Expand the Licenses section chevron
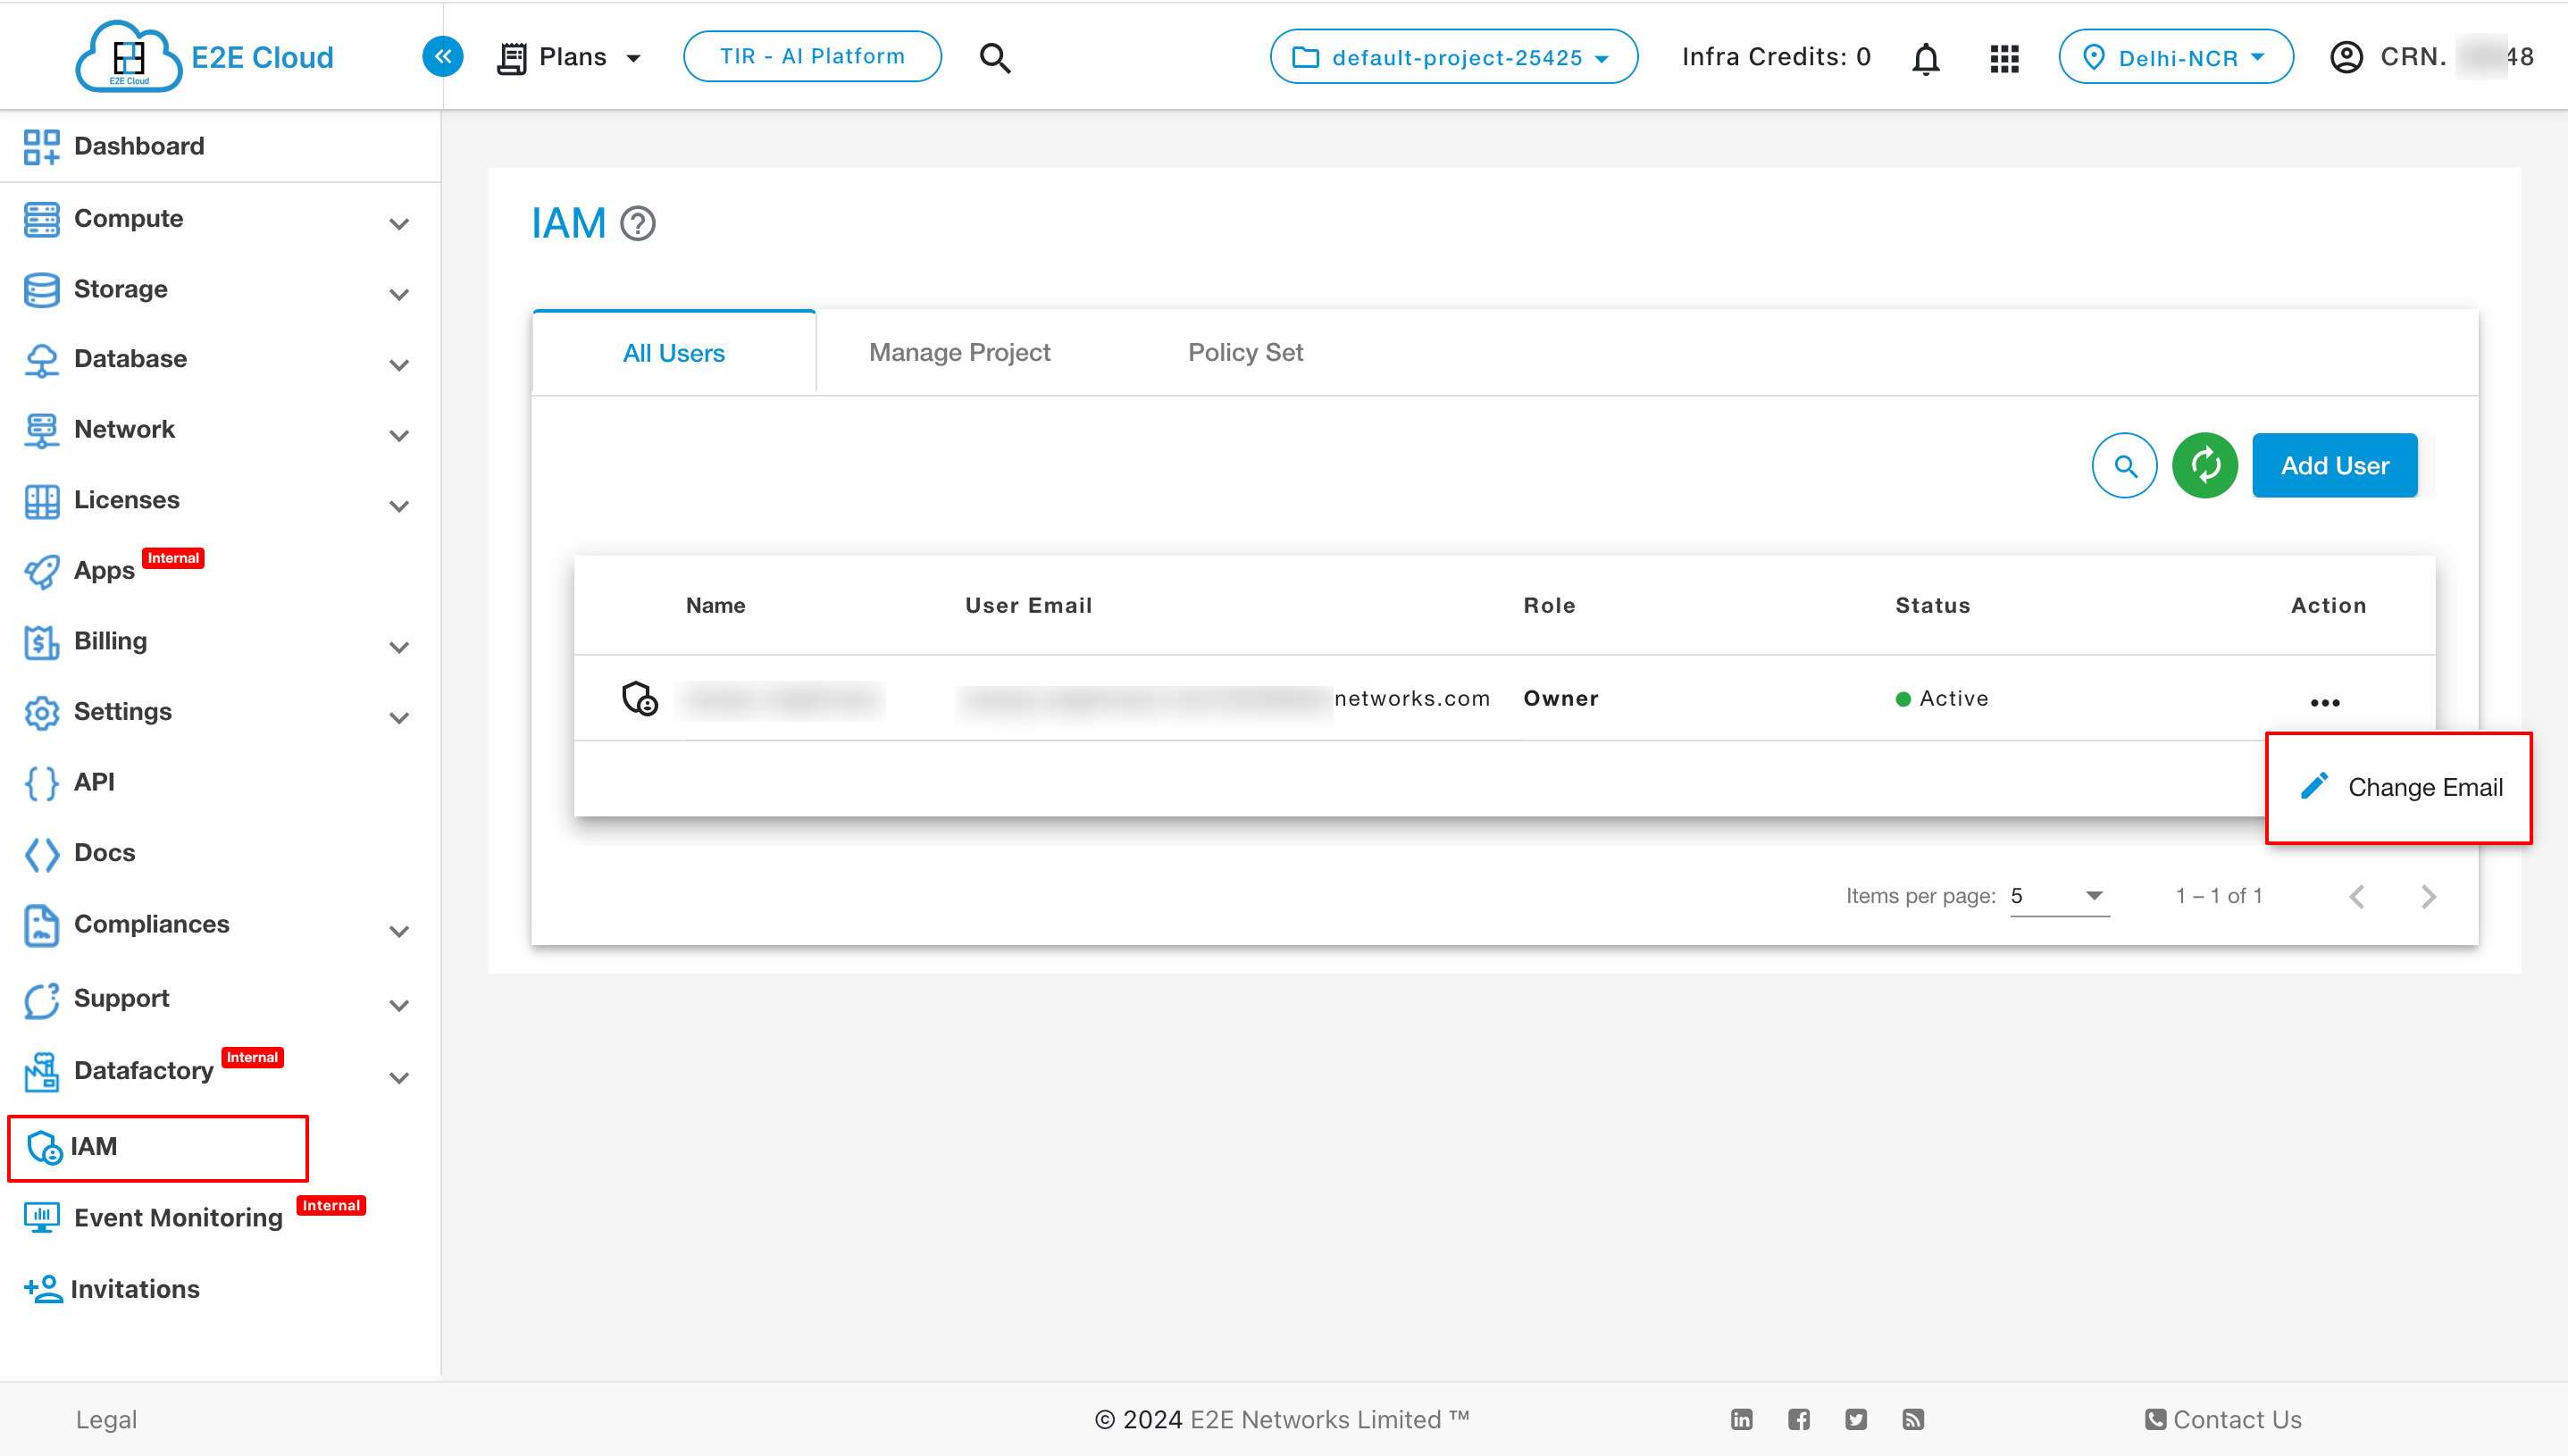The image size is (2568, 1456). [399, 506]
